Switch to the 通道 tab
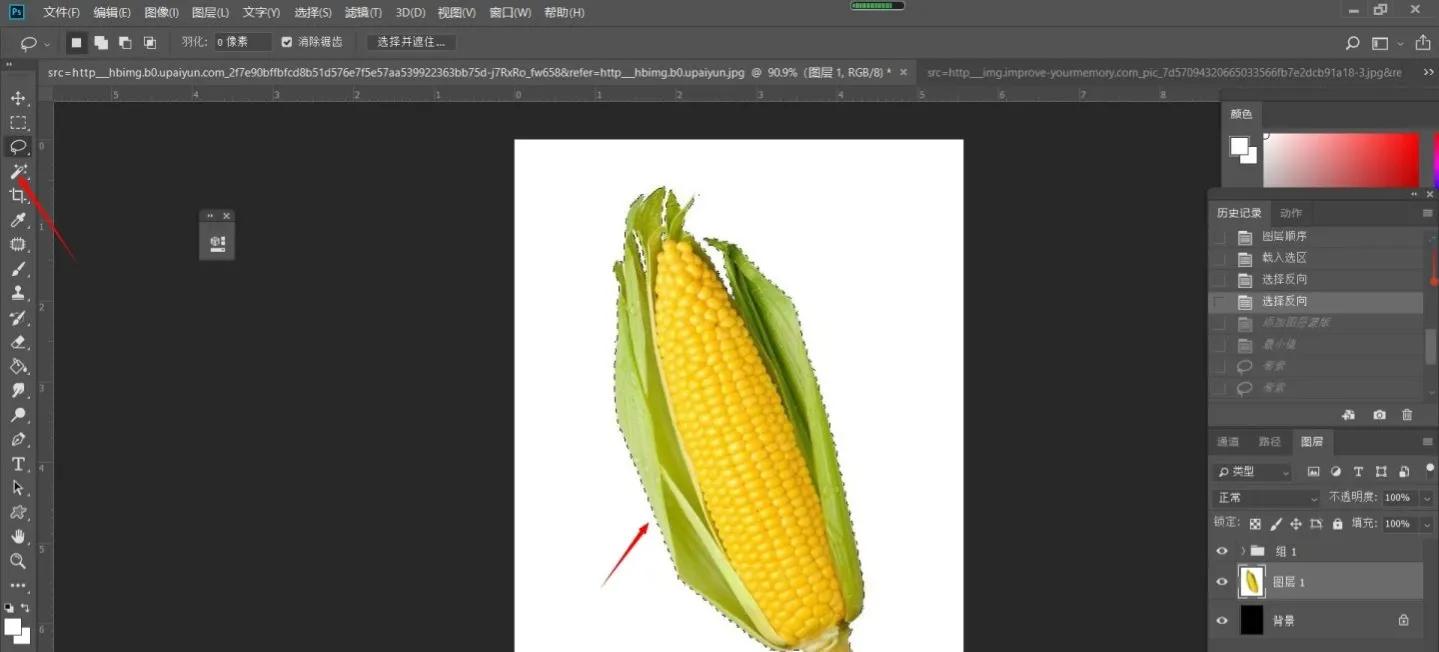This screenshot has width=1439, height=652. [1228, 441]
